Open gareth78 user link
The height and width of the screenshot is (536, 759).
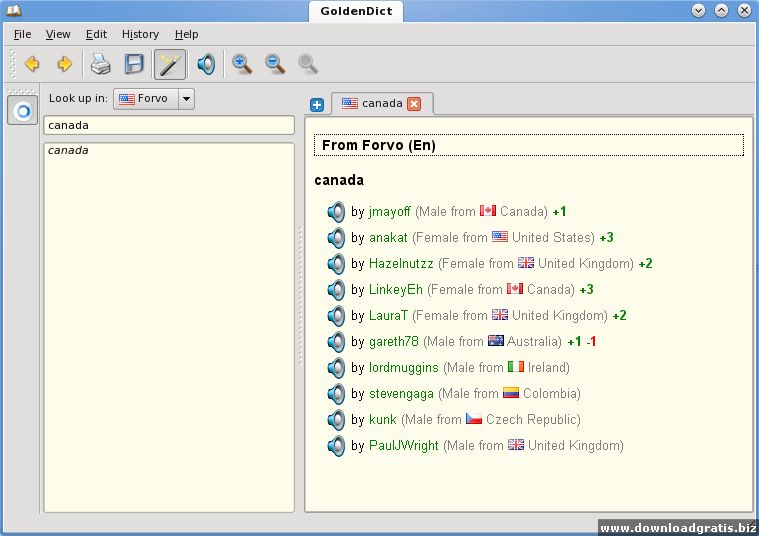tap(394, 342)
